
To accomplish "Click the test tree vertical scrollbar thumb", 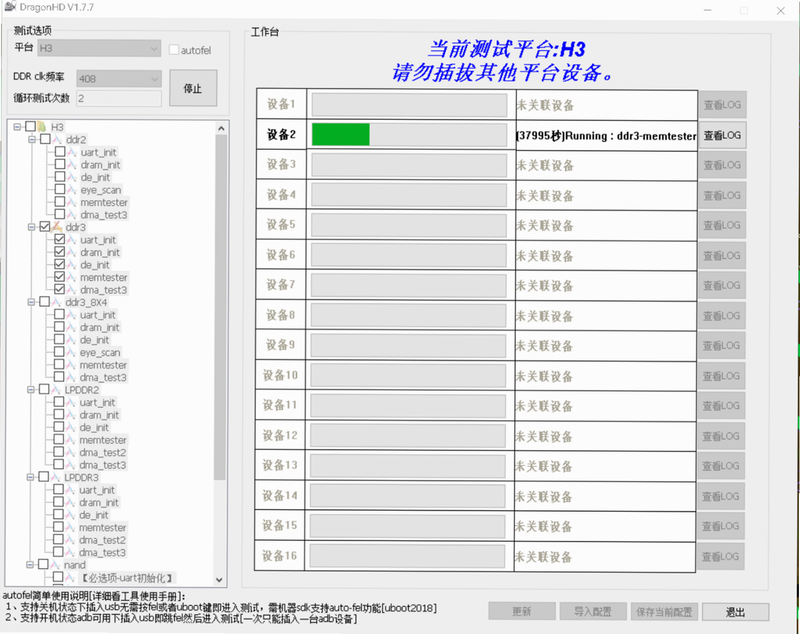I will (x=220, y=307).
